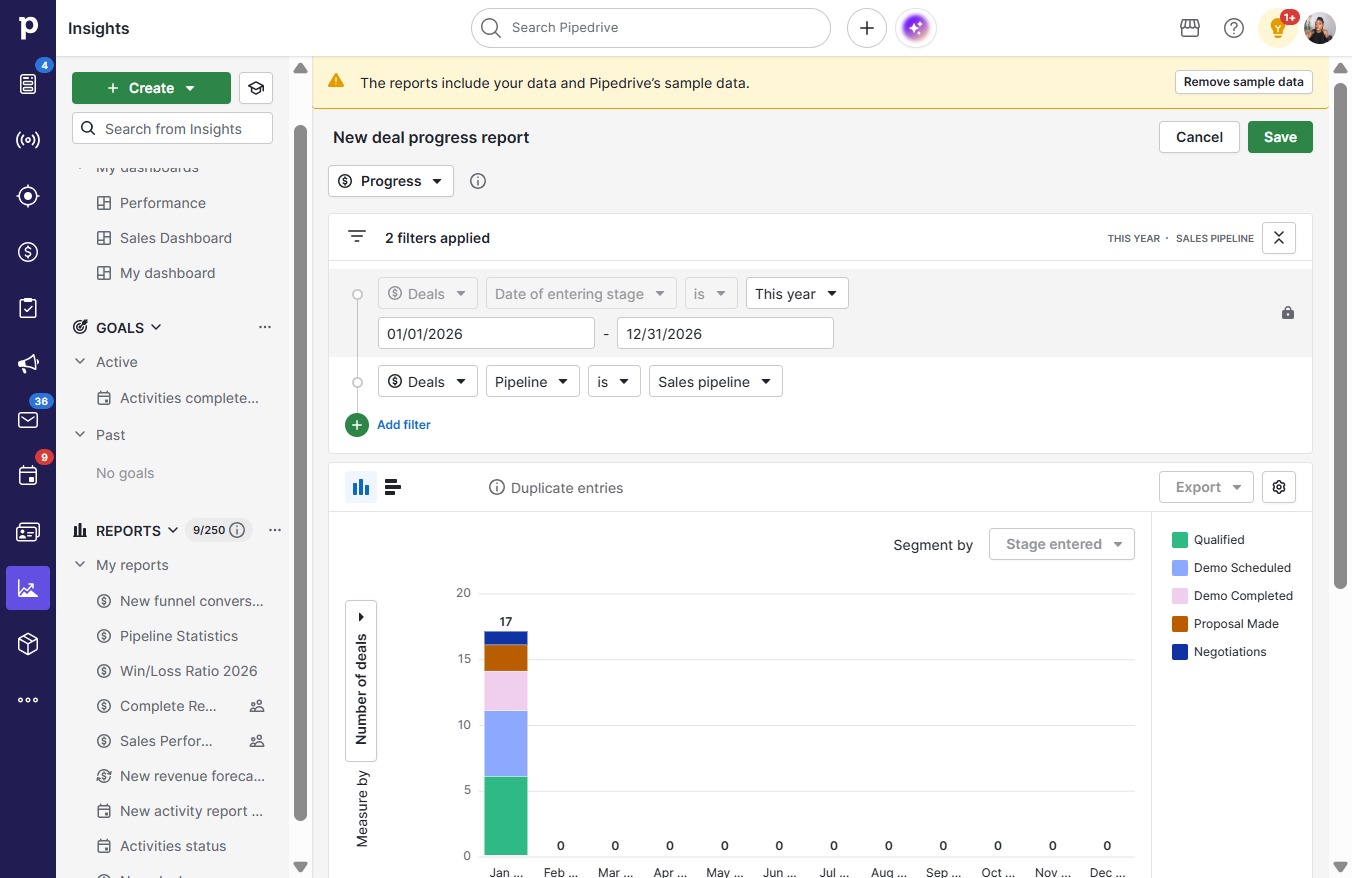Click the Cancel button
1352x878 pixels.
(x=1199, y=137)
